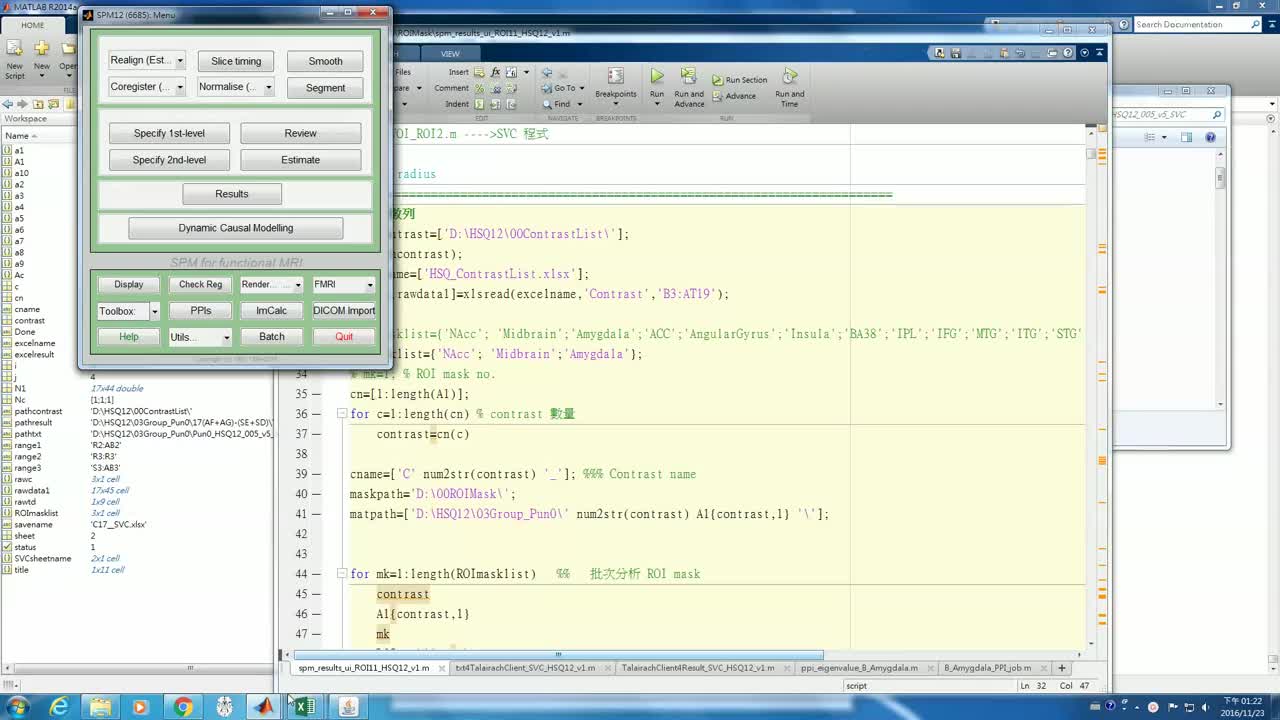
Task: Open Excel from the taskbar
Action: [x=304, y=706]
